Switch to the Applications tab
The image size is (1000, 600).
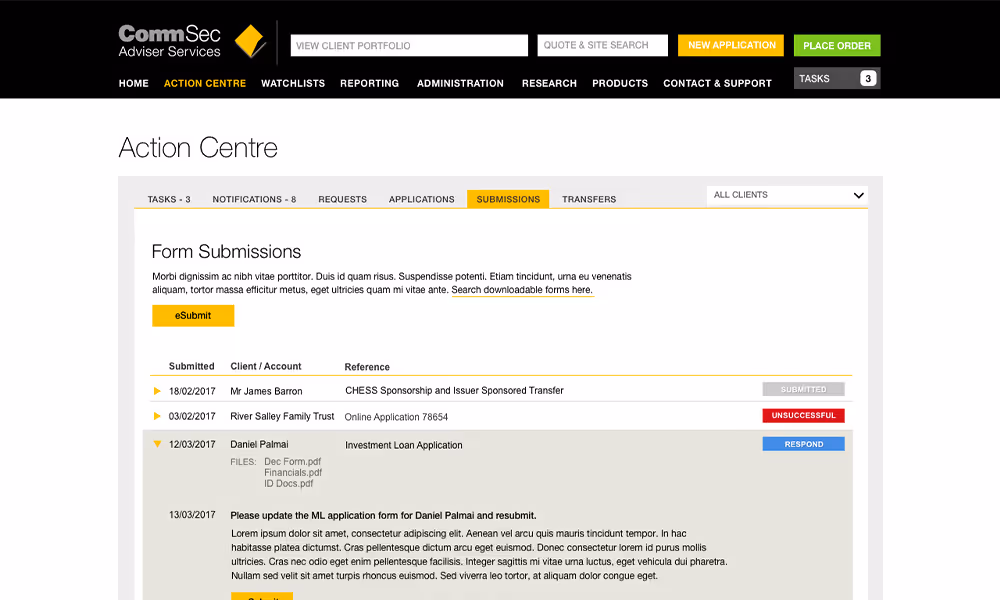point(422,200)
